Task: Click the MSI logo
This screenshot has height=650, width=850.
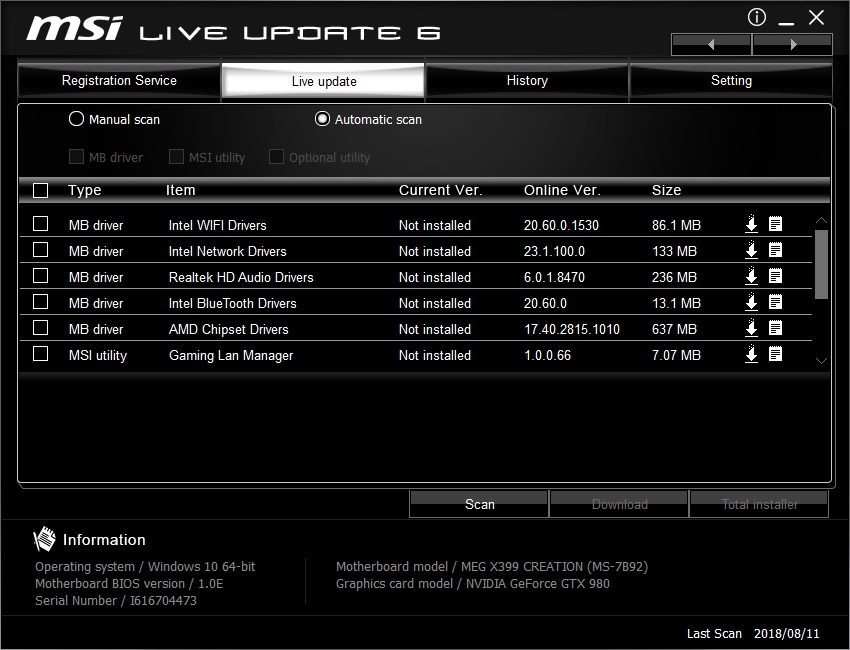Action: click(74, 28)
